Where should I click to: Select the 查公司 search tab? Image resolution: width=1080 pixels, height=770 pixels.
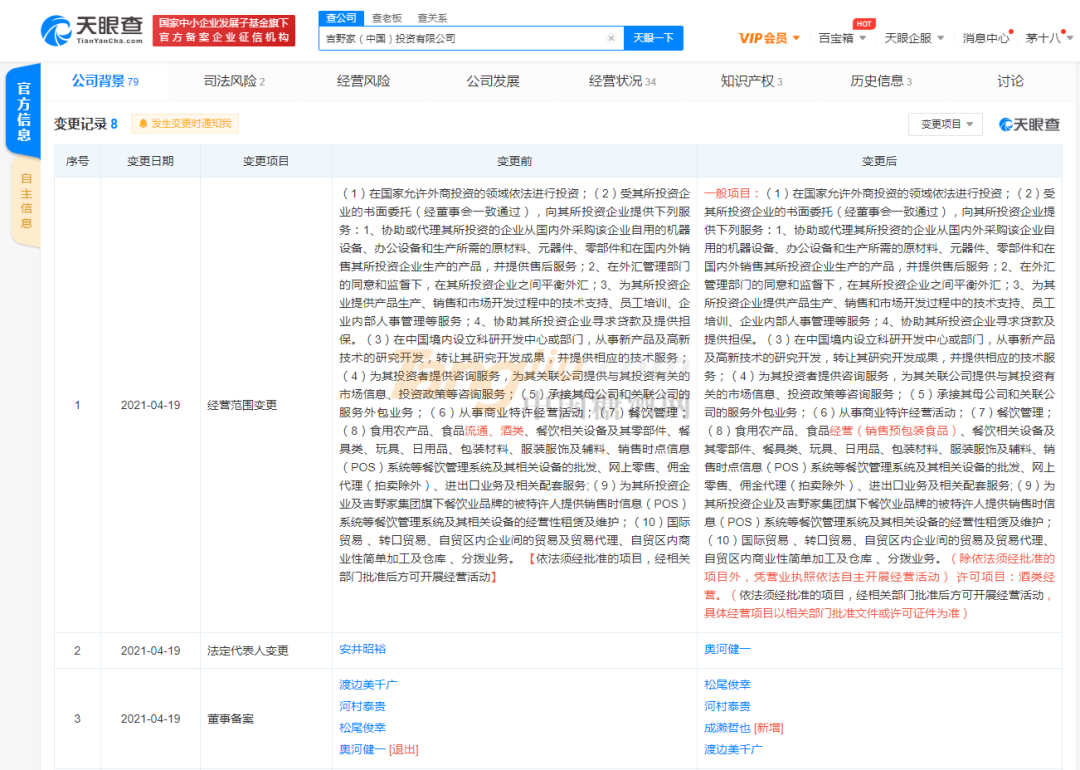point(341,18)
